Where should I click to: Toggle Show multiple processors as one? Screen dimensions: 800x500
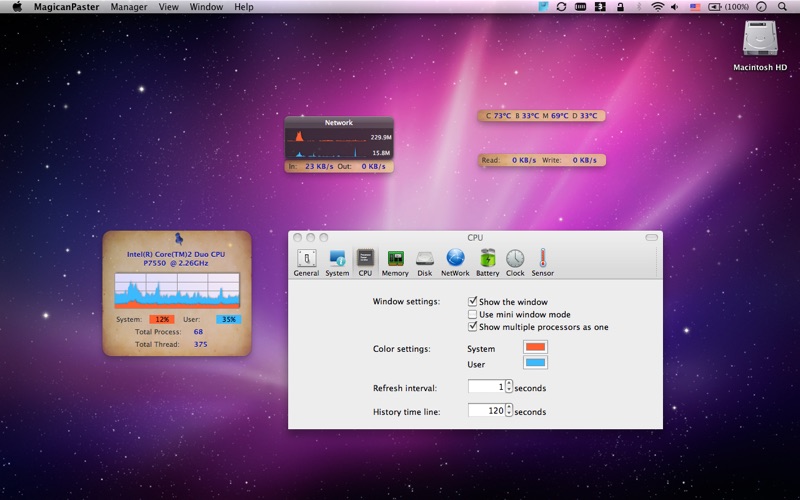point(473,327)
